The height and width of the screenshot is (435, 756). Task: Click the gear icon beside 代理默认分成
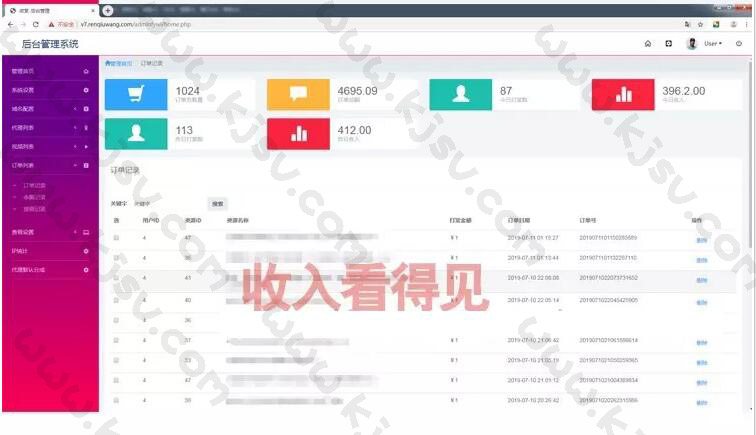(86, 270)
